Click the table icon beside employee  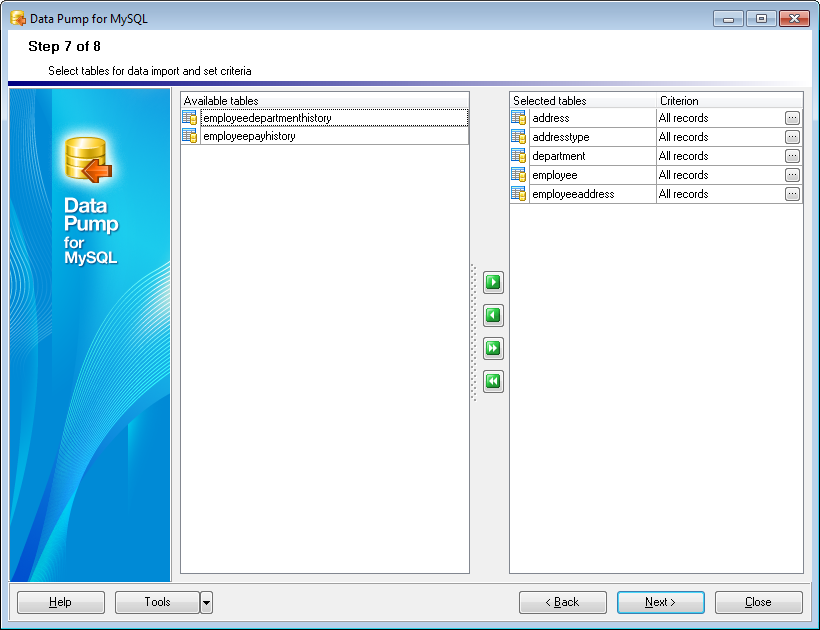(519, 175)
